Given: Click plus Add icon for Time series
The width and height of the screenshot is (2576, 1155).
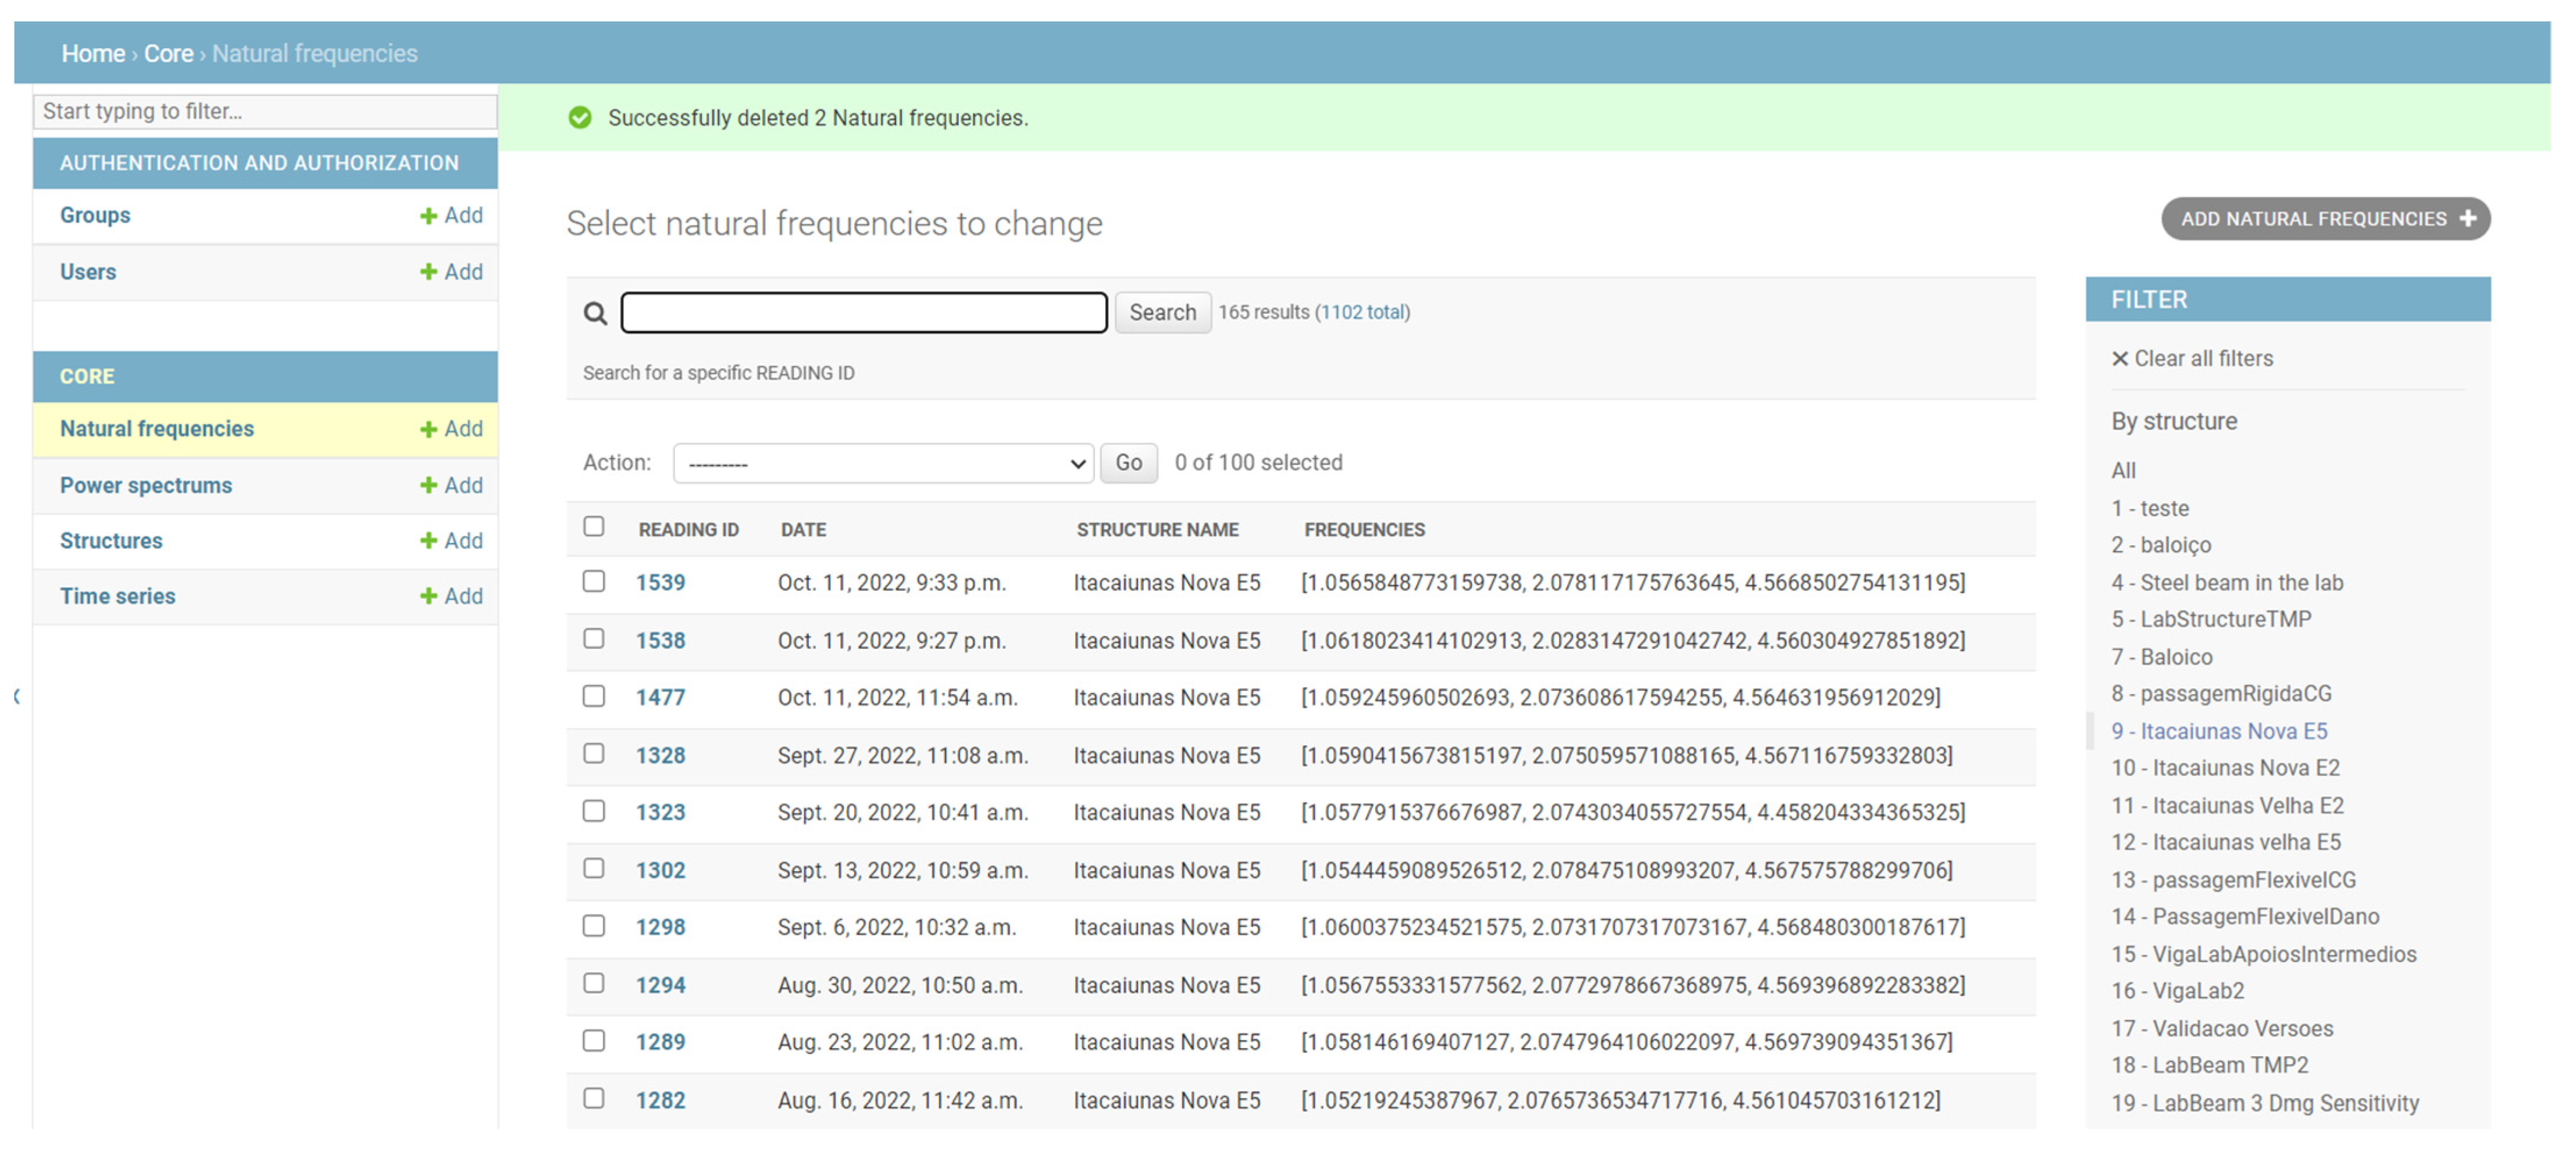Looking at the screenshot, I should click(x=428, y=597).
